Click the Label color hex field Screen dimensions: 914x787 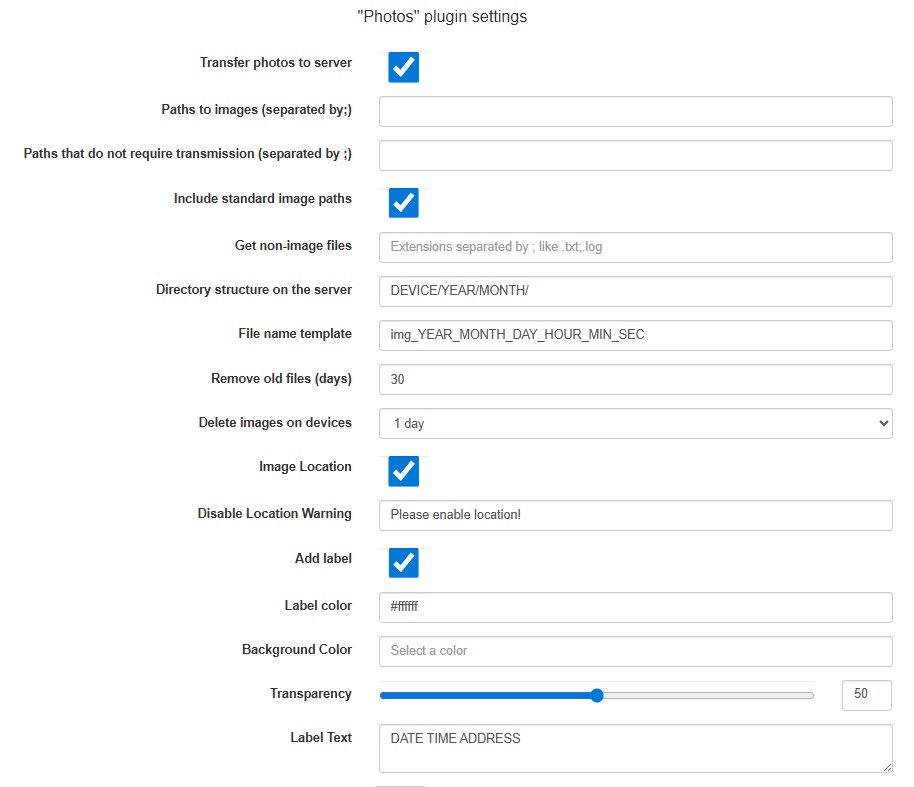coord(635,607)
